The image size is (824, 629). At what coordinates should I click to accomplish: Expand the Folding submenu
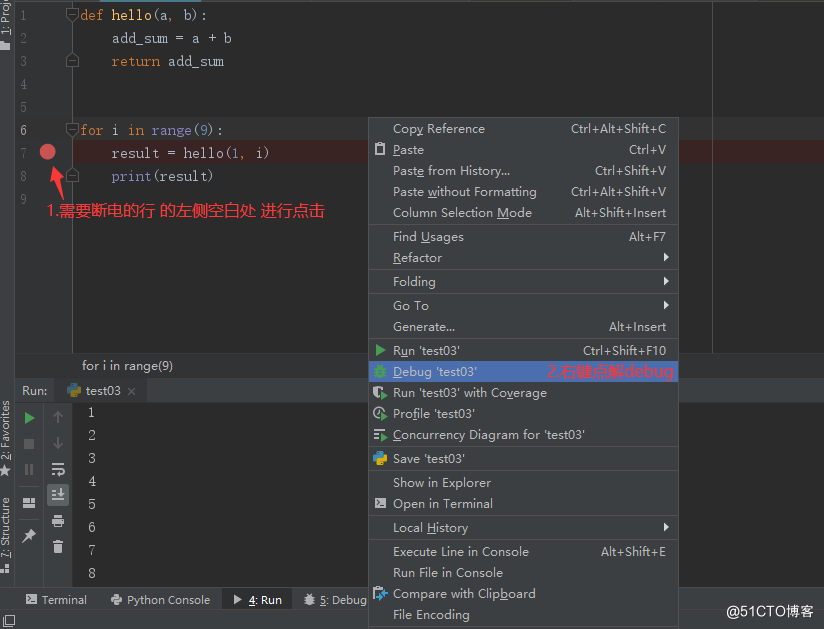tap(523, 282)
